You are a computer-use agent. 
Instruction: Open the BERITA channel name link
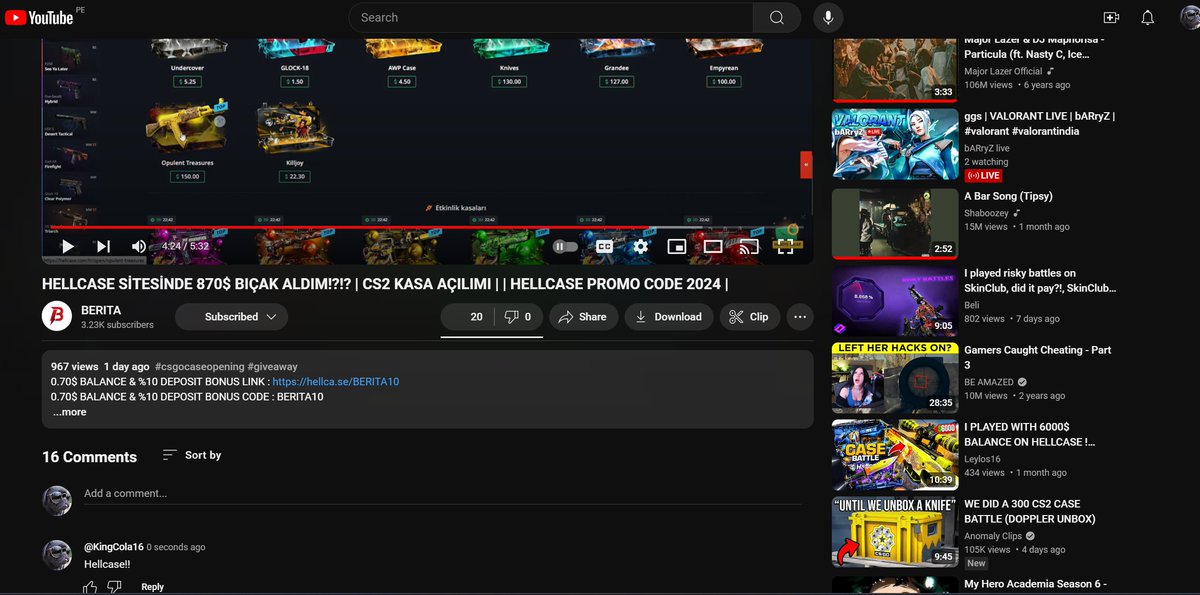(101, 310)
